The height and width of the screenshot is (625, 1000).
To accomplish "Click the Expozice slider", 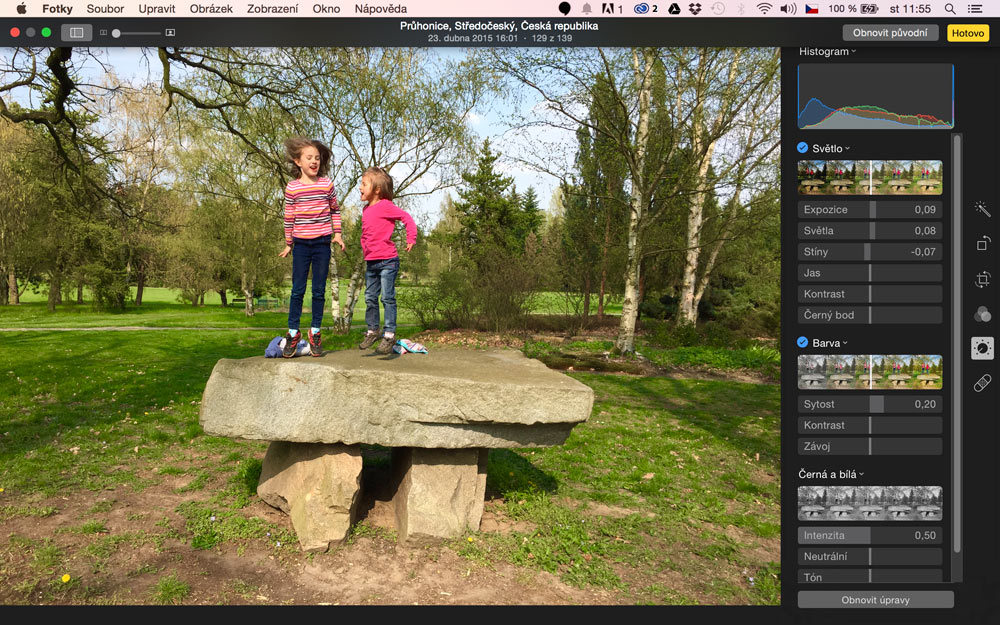I will [870, 210].
